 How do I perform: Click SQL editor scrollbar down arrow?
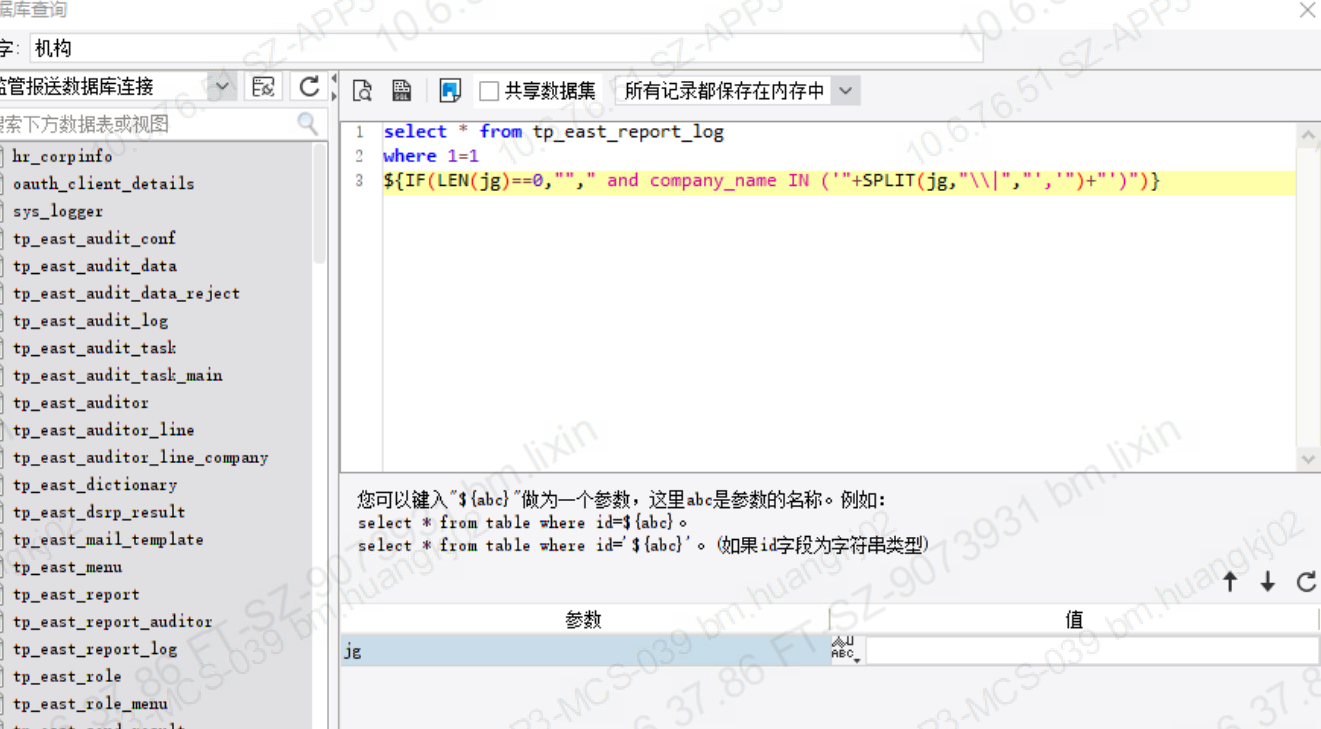click(x=1307, y=459)
